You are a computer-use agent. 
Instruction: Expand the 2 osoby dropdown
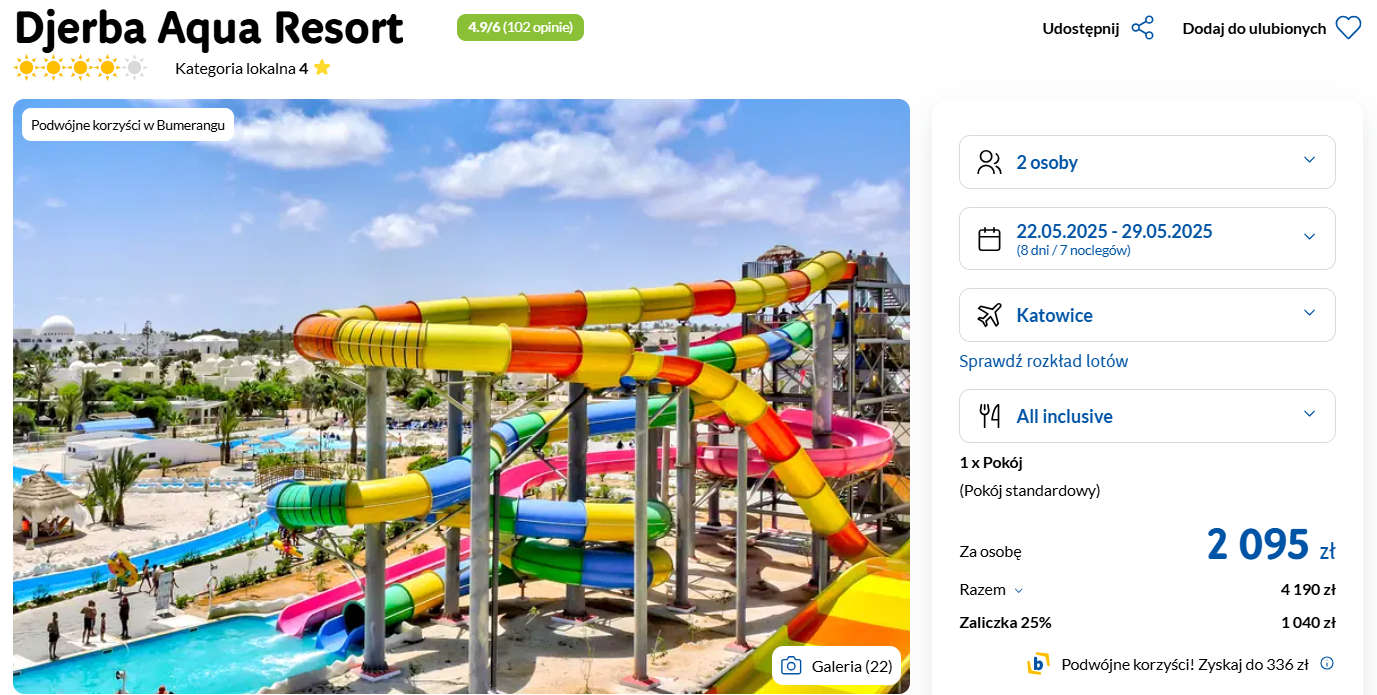(x=1147, y=162)
